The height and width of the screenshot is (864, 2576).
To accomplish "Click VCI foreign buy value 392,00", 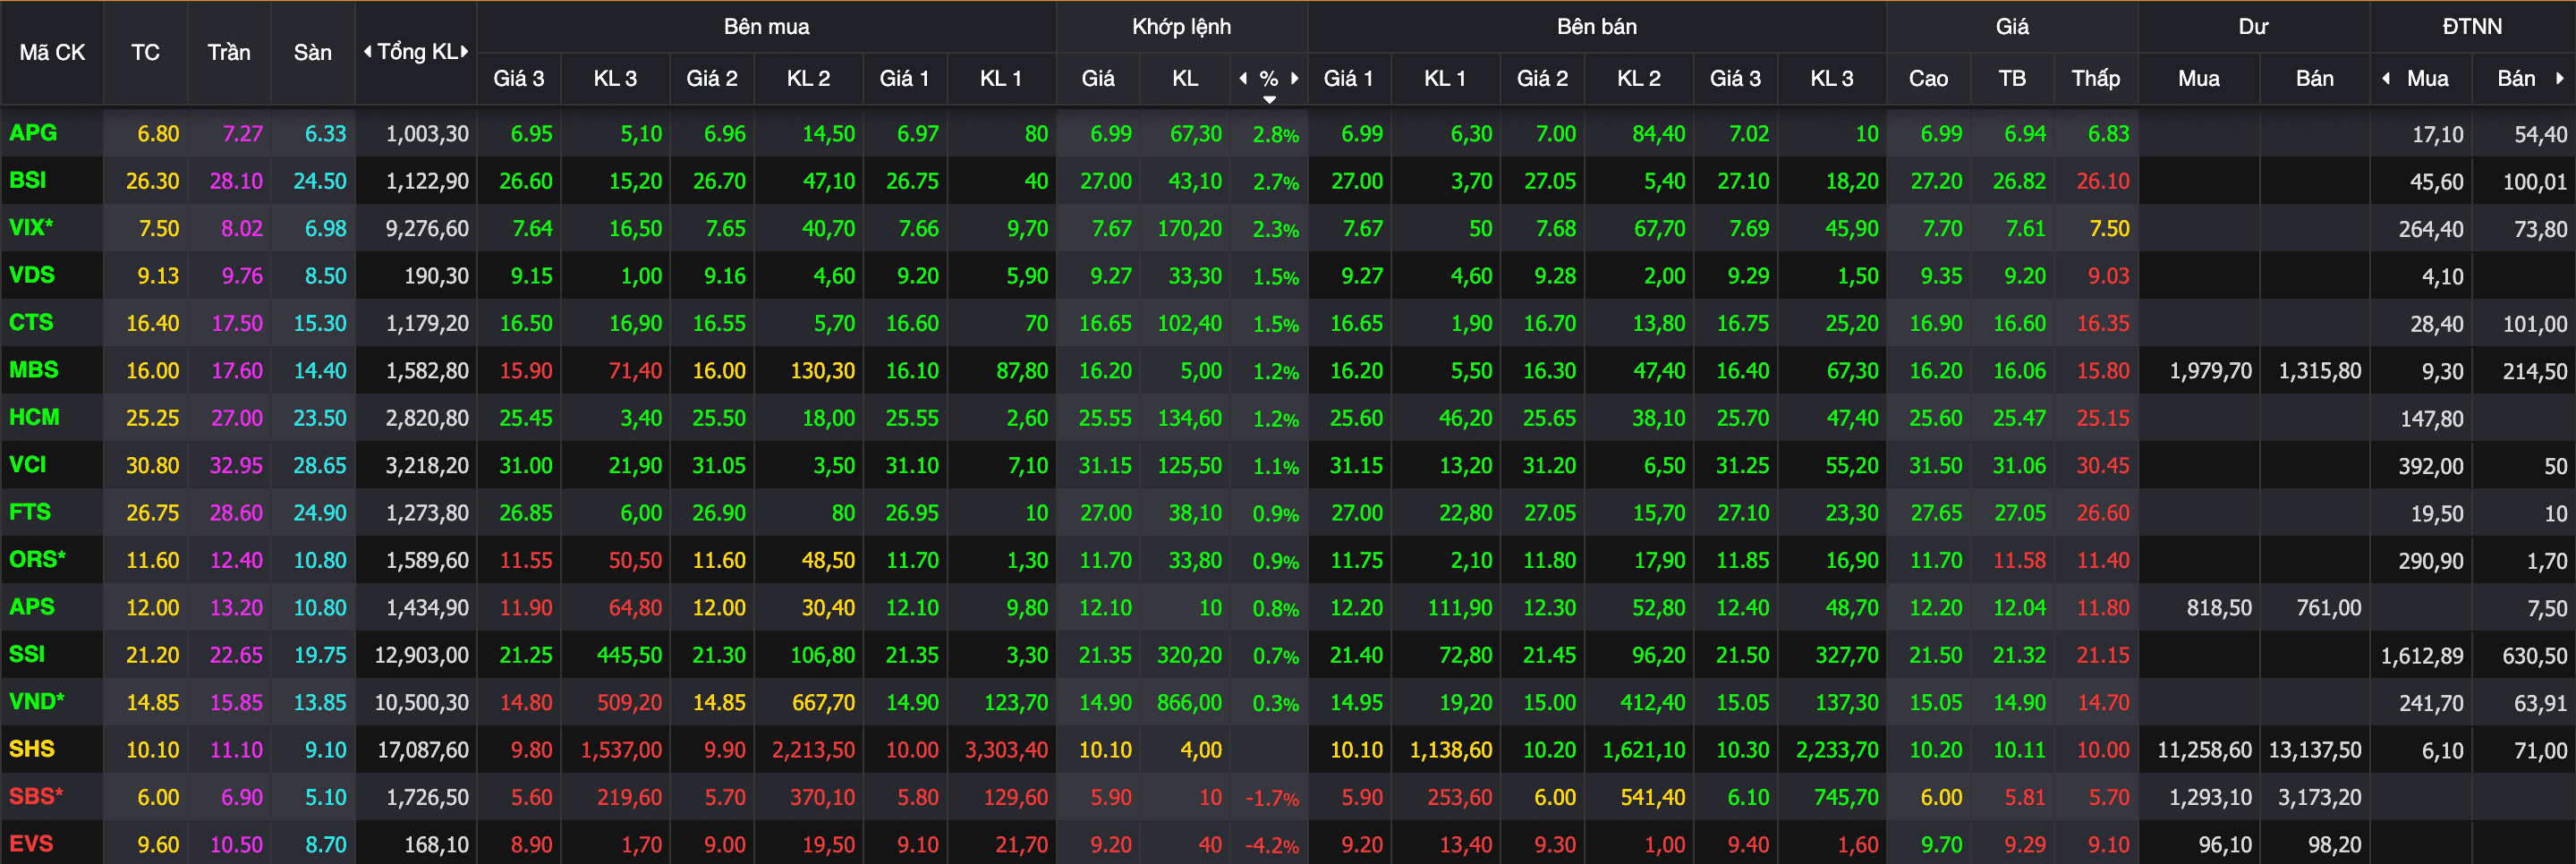I will [x=2431, y=466].
